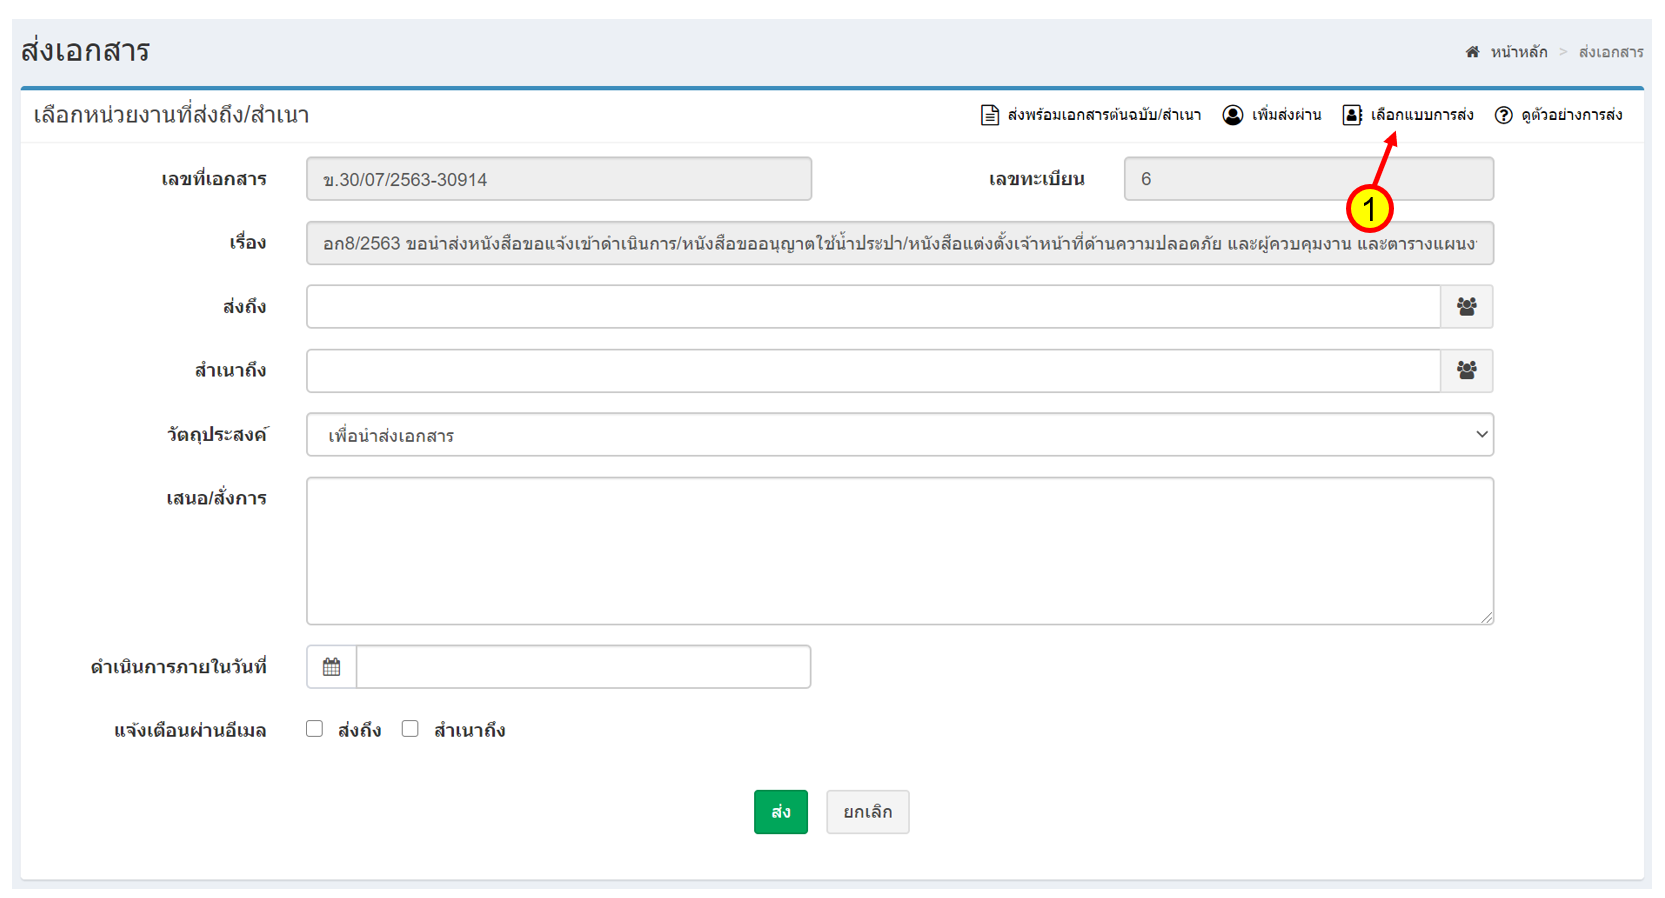Viewport: 1665px width, 898px height.
Task: Click the contact card icon for เลือกแบบการส่ง
Action: coord(1352,115)
